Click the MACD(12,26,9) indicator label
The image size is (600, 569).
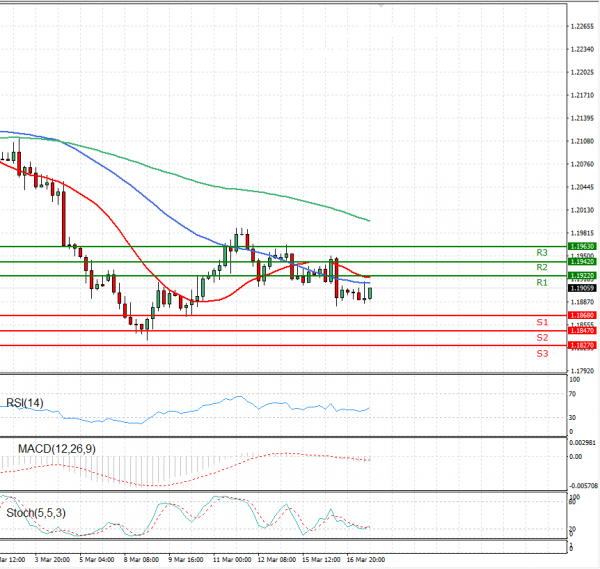point(57,449)
